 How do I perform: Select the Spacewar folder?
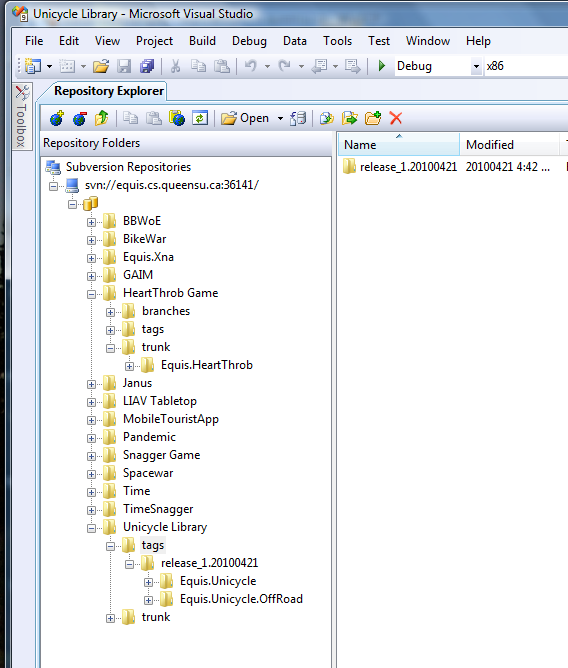(x=148, y=473)
